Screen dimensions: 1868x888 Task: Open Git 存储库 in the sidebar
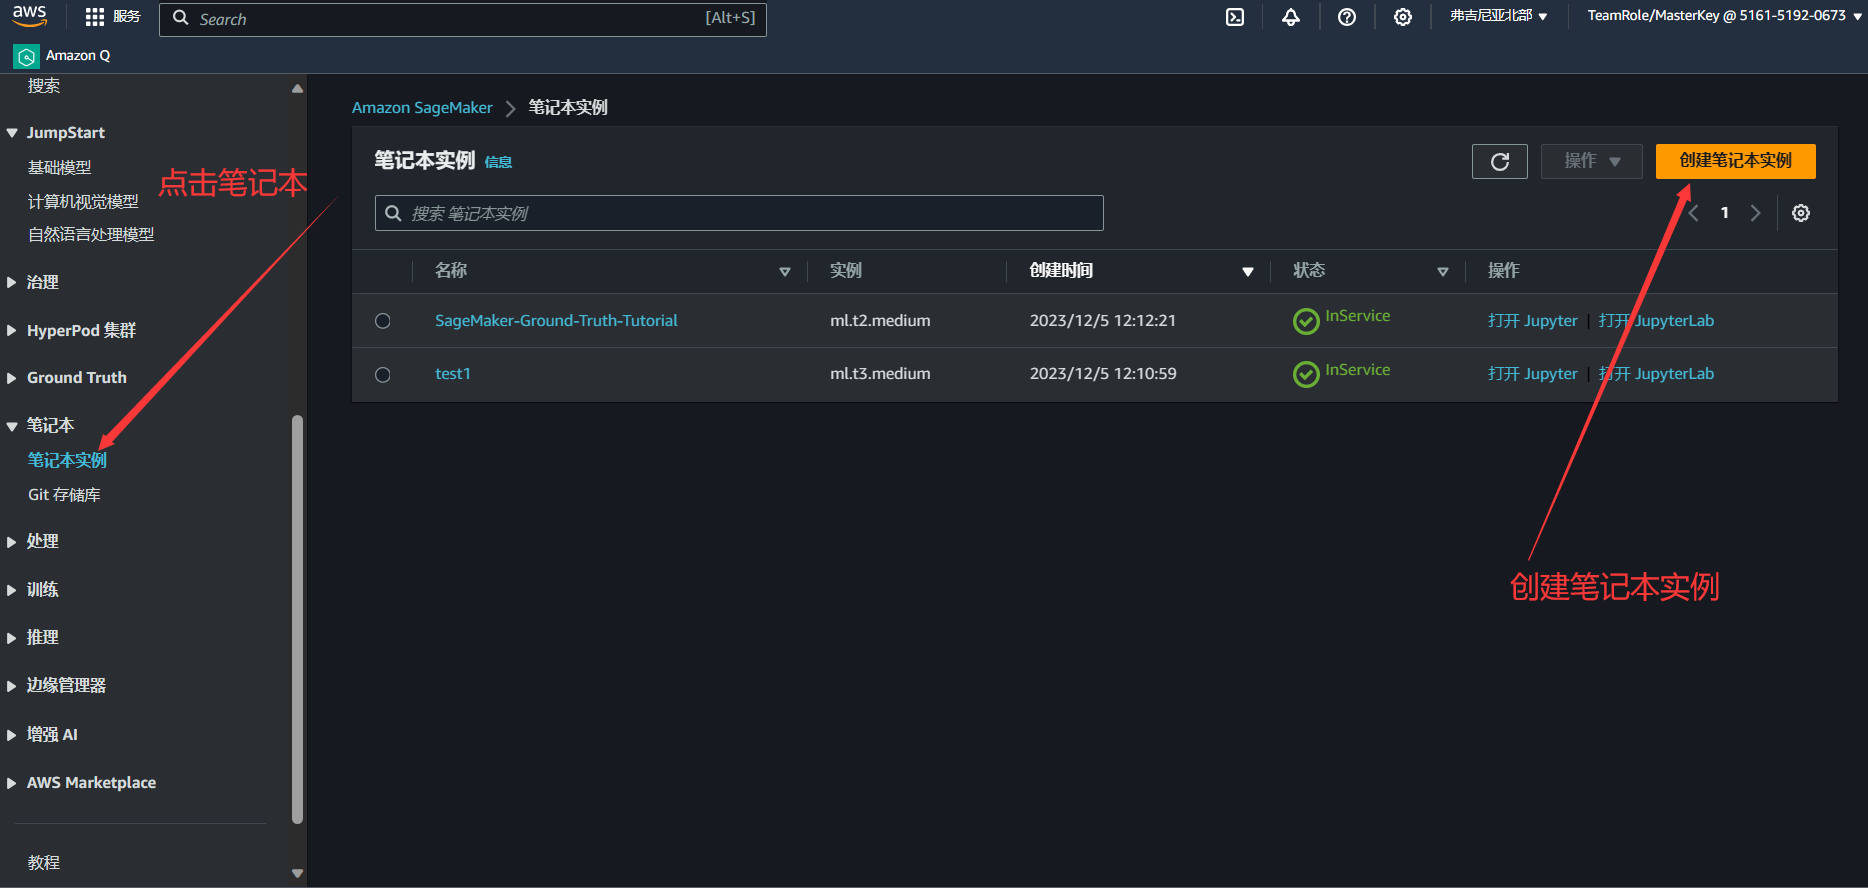(x=64, y=495)
